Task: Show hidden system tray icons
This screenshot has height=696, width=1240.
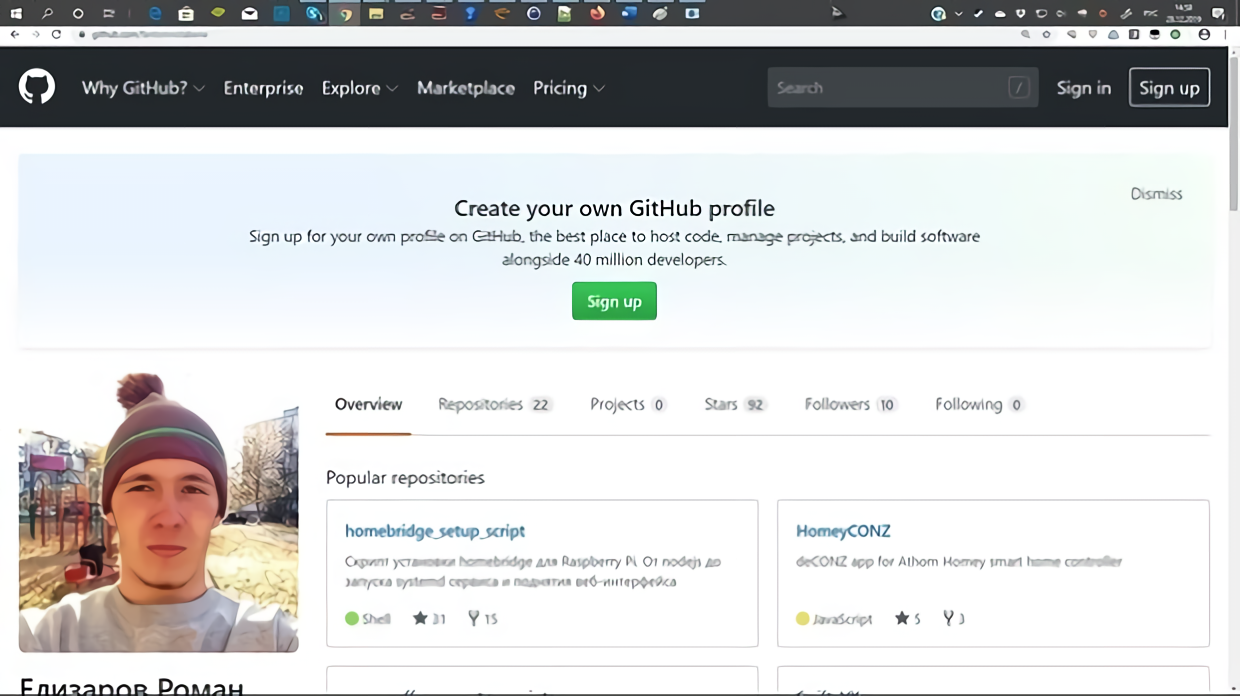Action: (x=959, y=13)
